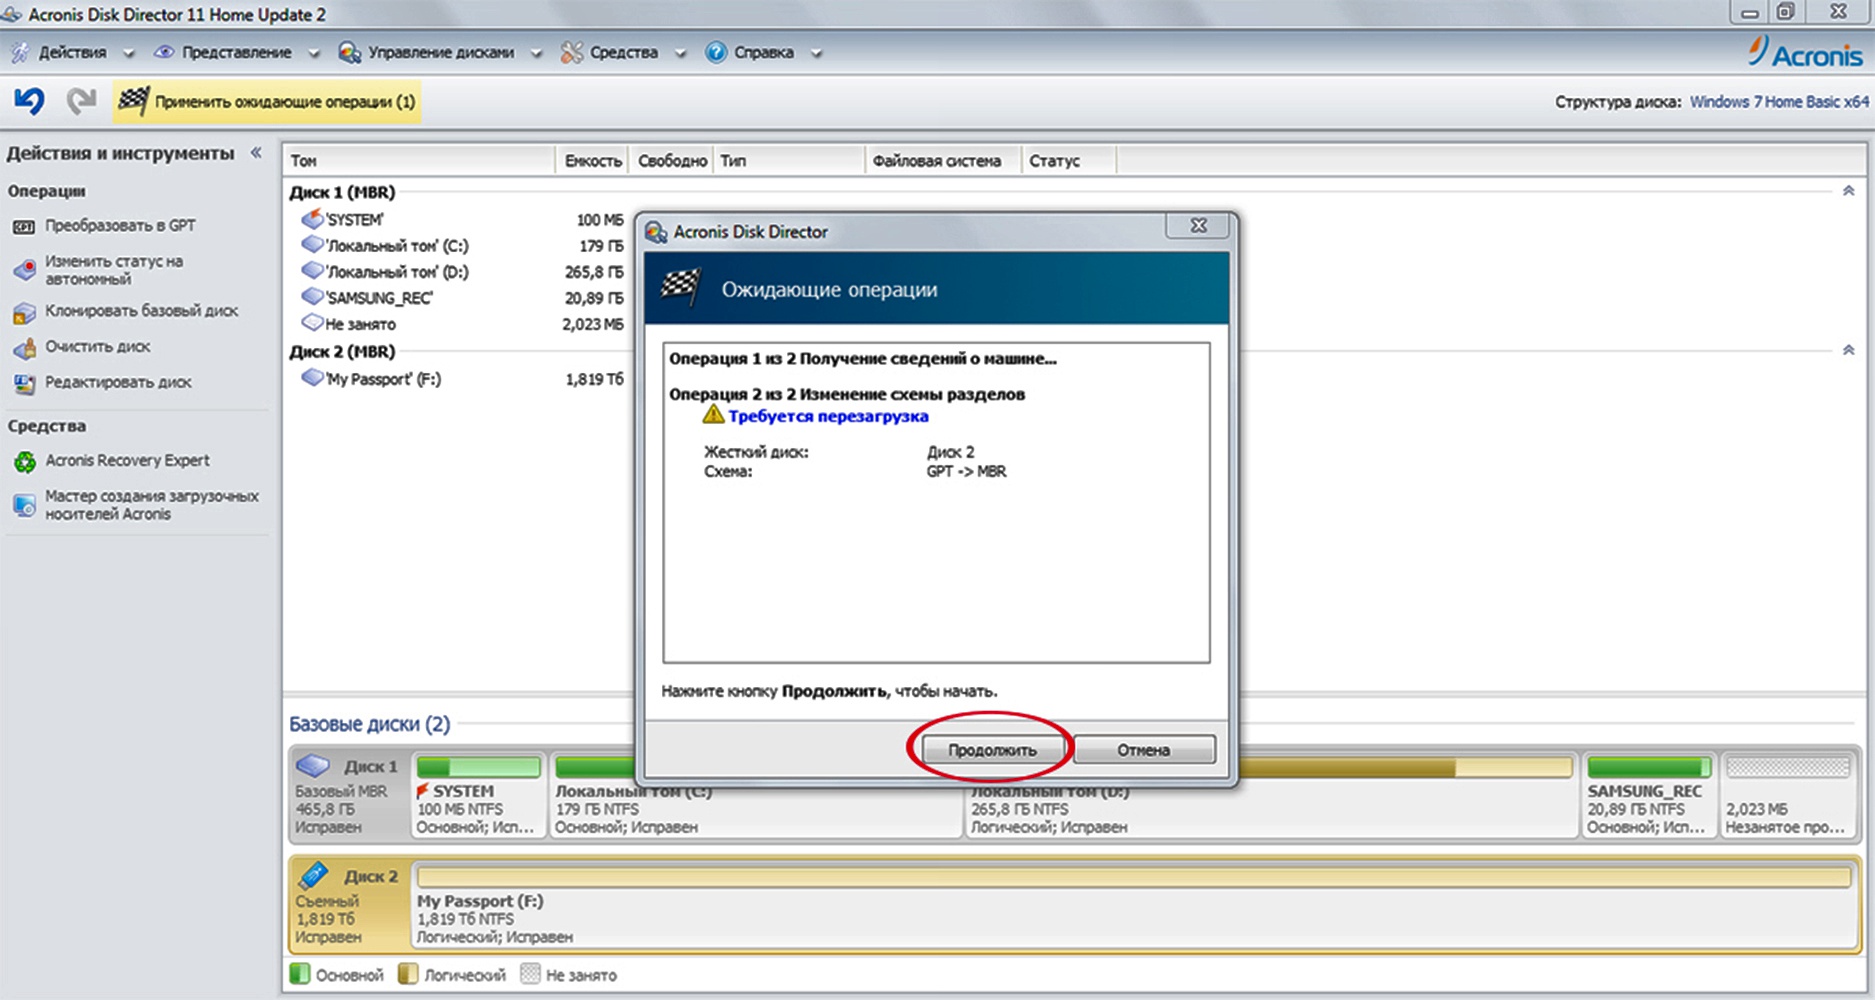Viewport: 1875px width, 1000px height.
Task: Click the Clone basic disk icon
Action: [x=24, y=313]
